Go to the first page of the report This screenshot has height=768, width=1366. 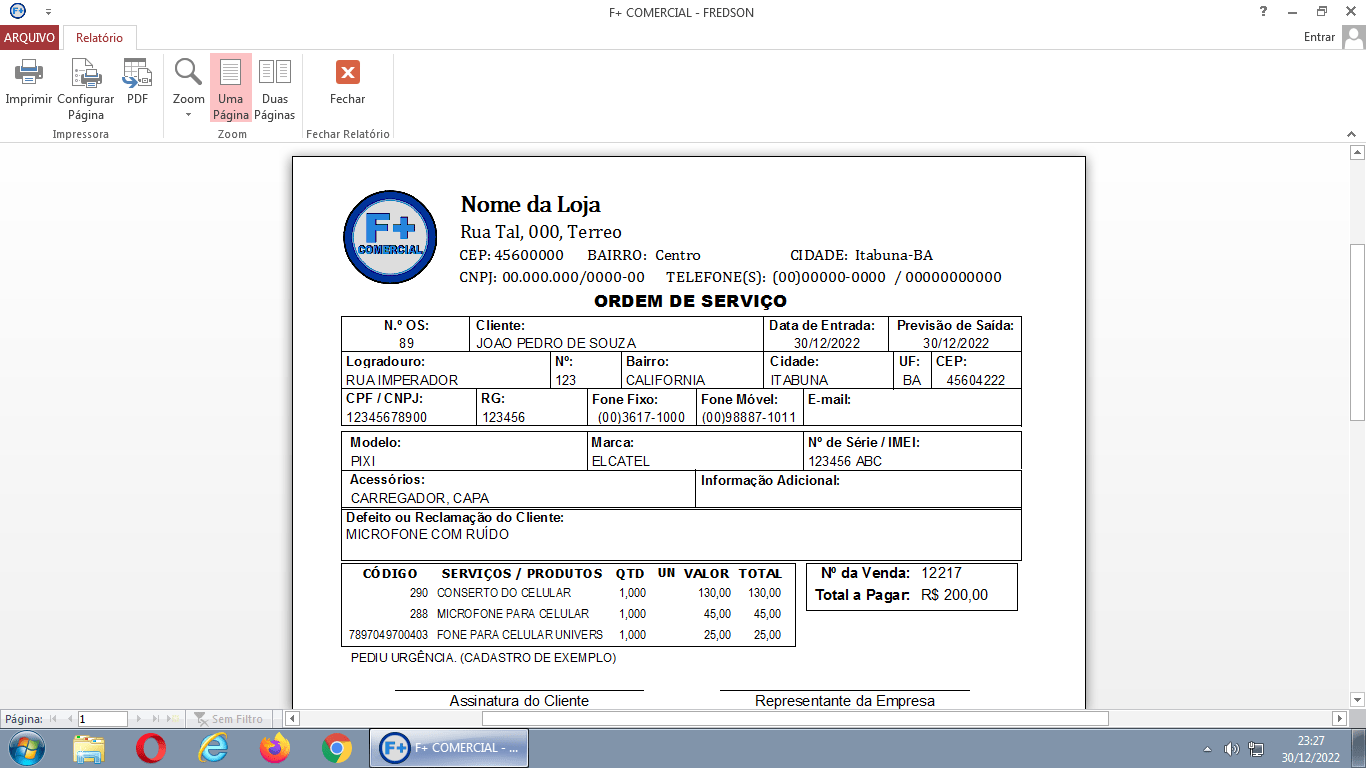(x=54, y=719)
